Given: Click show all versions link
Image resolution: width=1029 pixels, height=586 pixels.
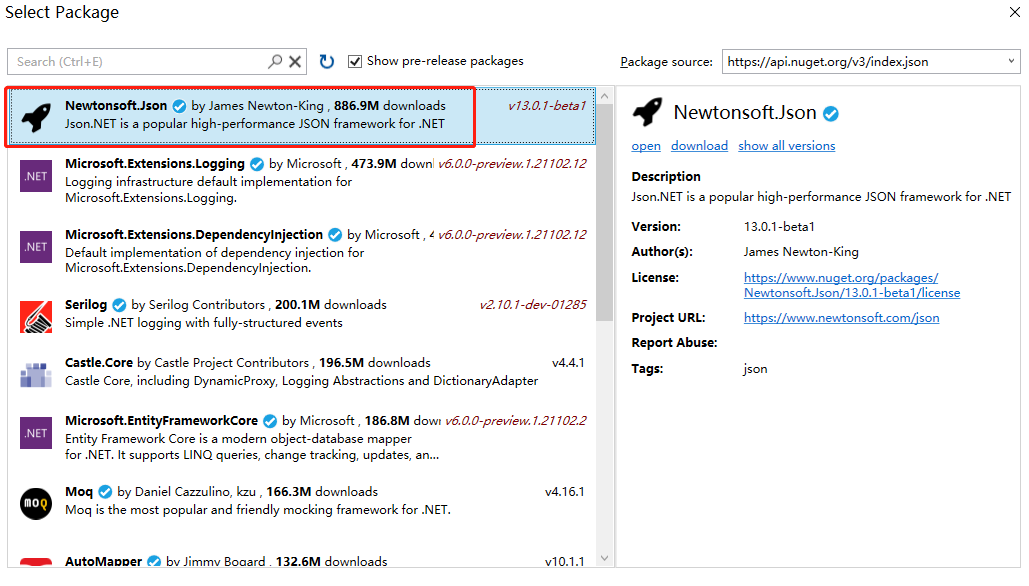Looking at the screenshot, I should coord(786,146).
